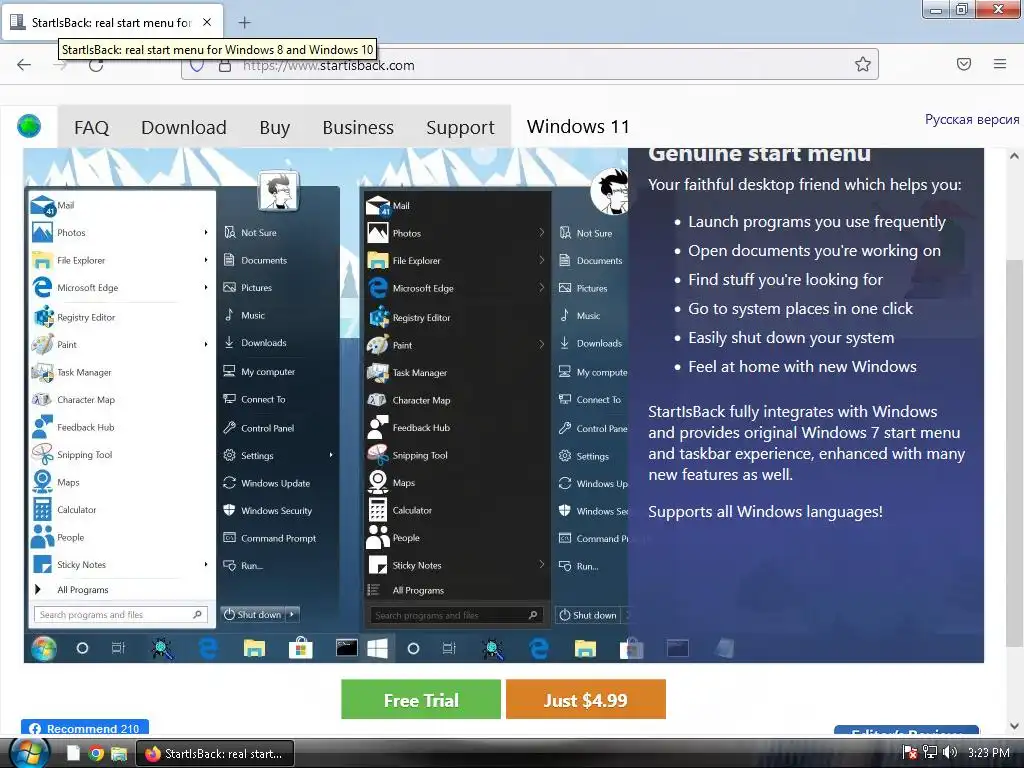Switch to the Windows 11 tab
1024x768 pixels.
tap(578, 126)
